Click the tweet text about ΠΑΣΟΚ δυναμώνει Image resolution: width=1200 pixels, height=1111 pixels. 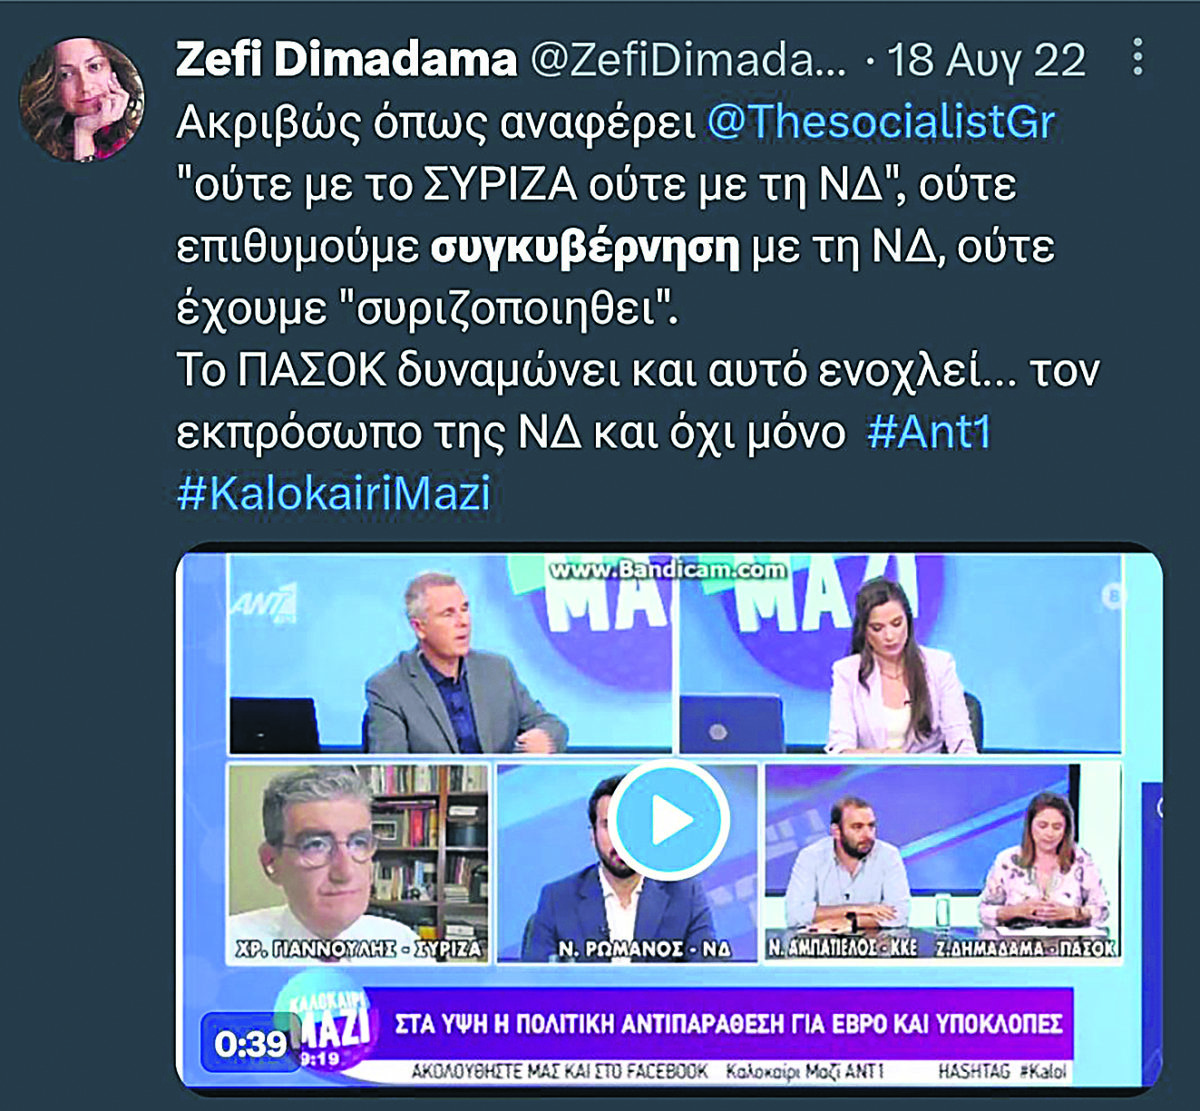pos(638,401)
